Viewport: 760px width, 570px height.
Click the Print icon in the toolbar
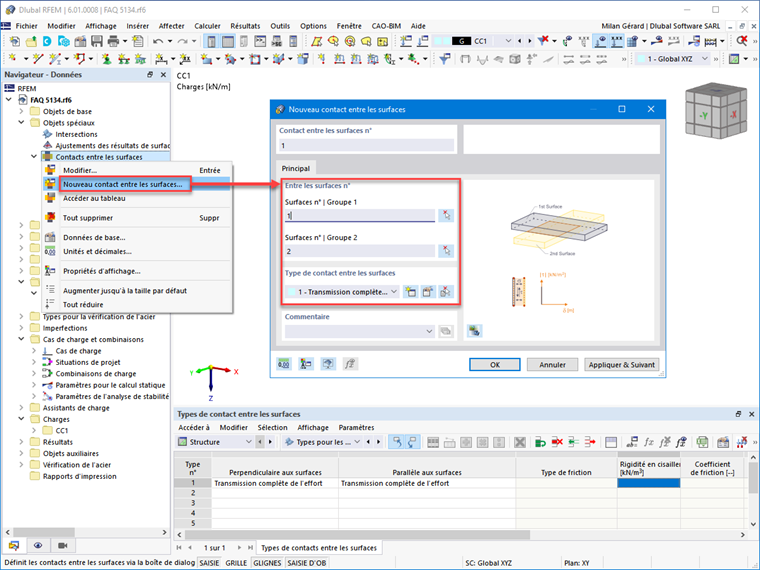click(113, 41)
